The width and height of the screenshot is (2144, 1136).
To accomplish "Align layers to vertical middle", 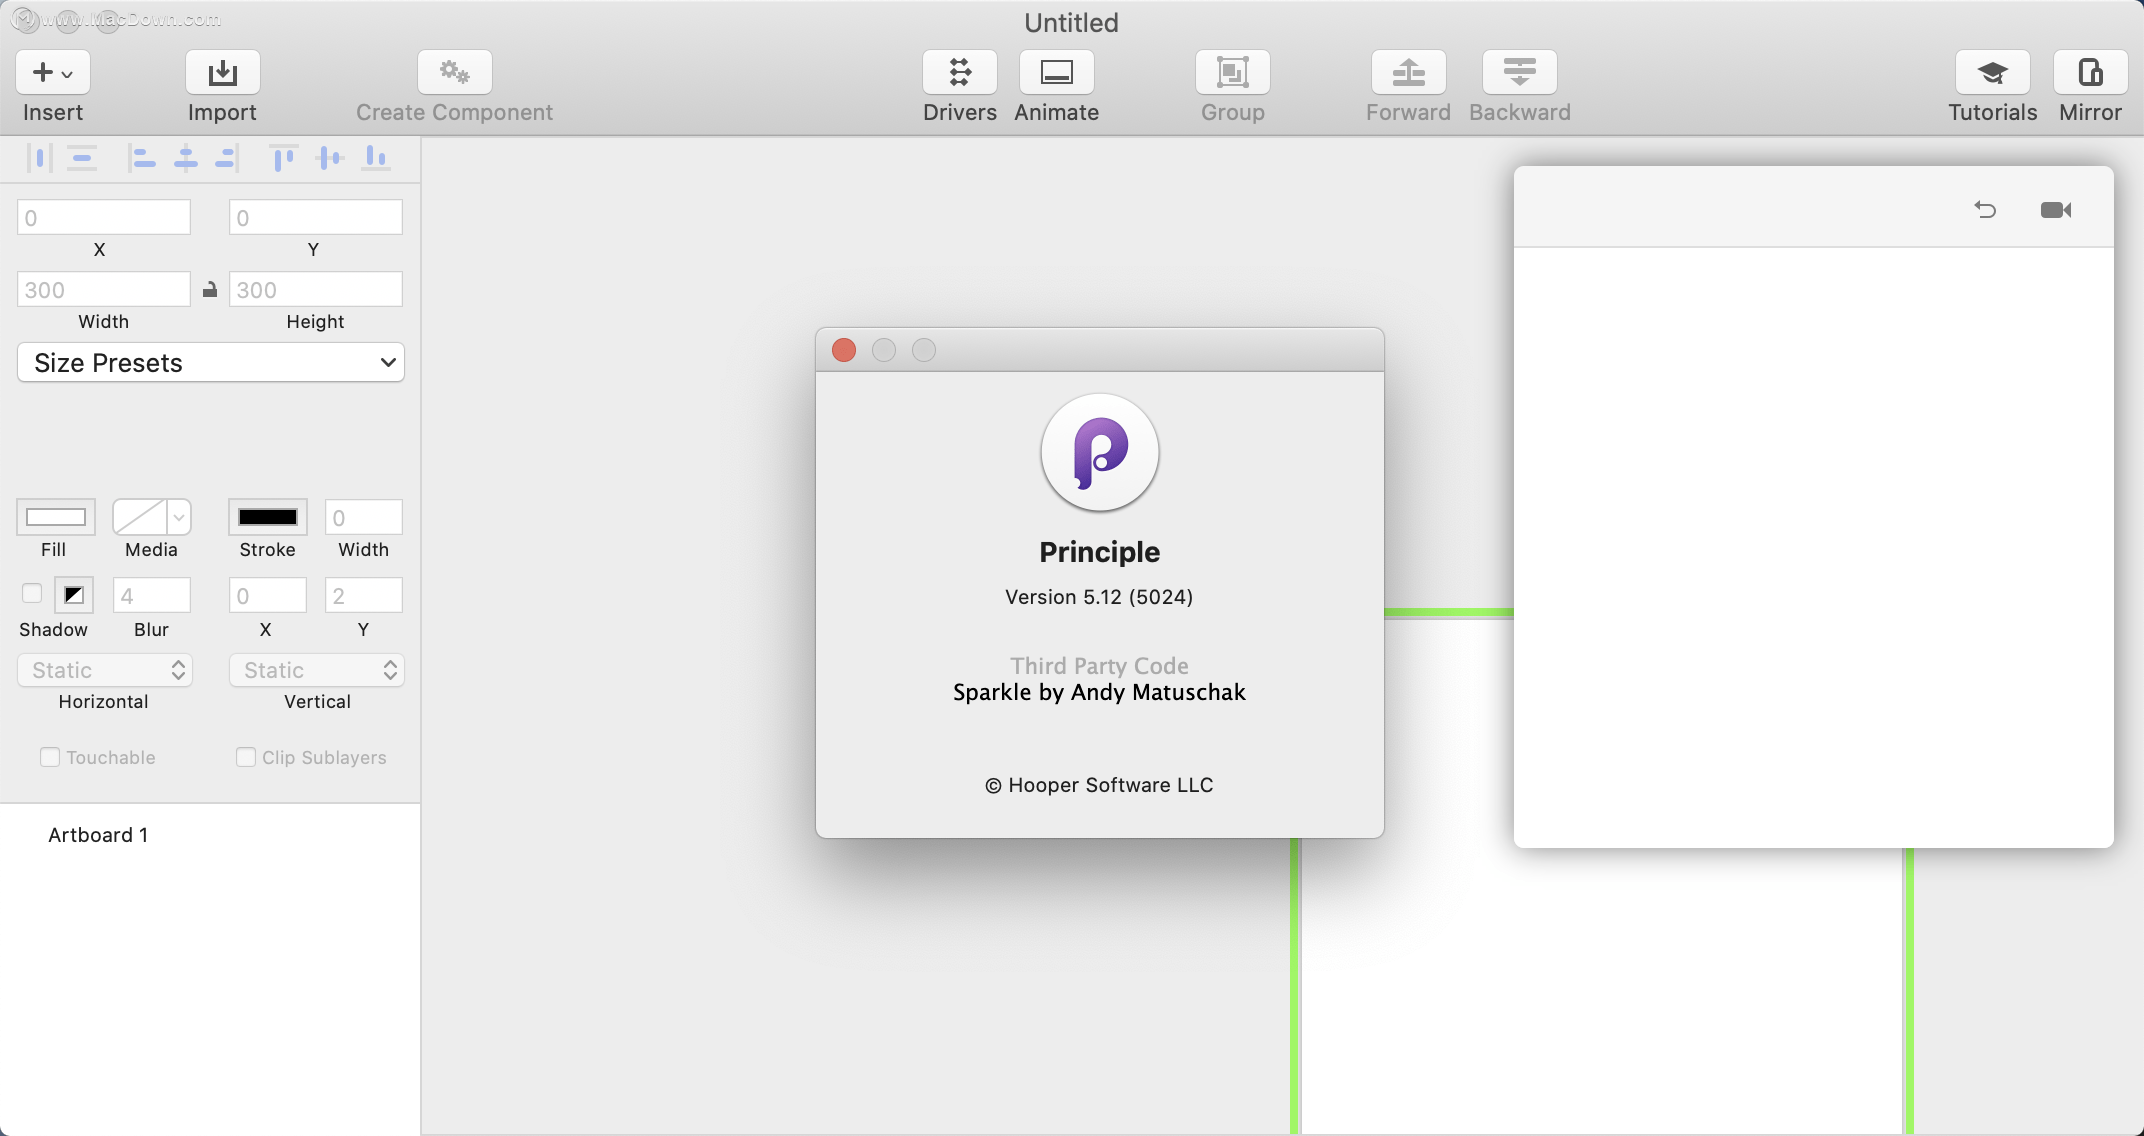I will pyautogui.click(x=329, y=158).
